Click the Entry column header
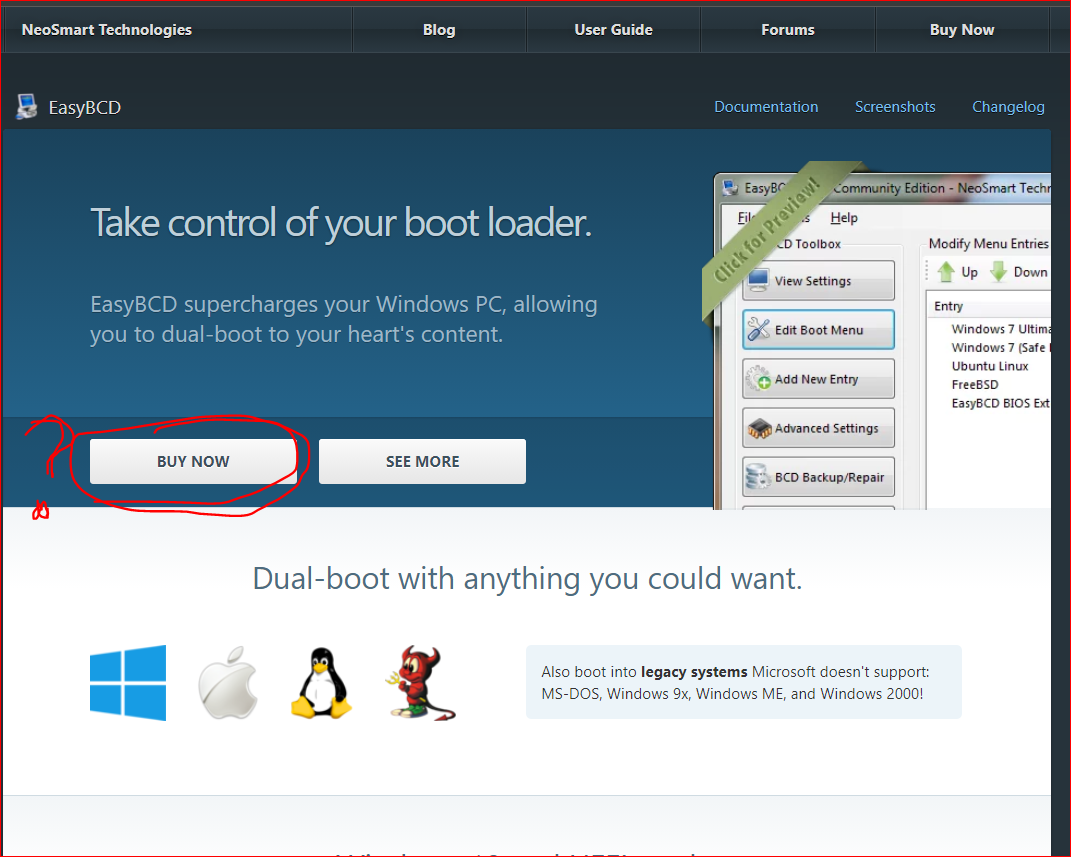 click(948, 306)
